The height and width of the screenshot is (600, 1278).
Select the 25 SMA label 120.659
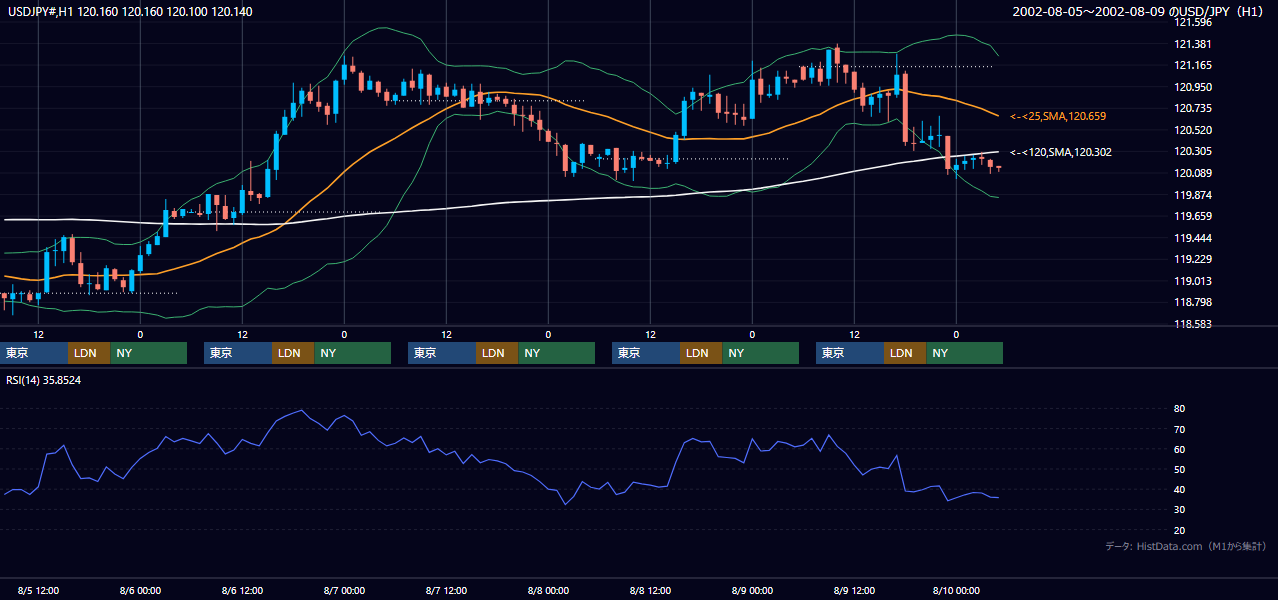coord(1058,117)
